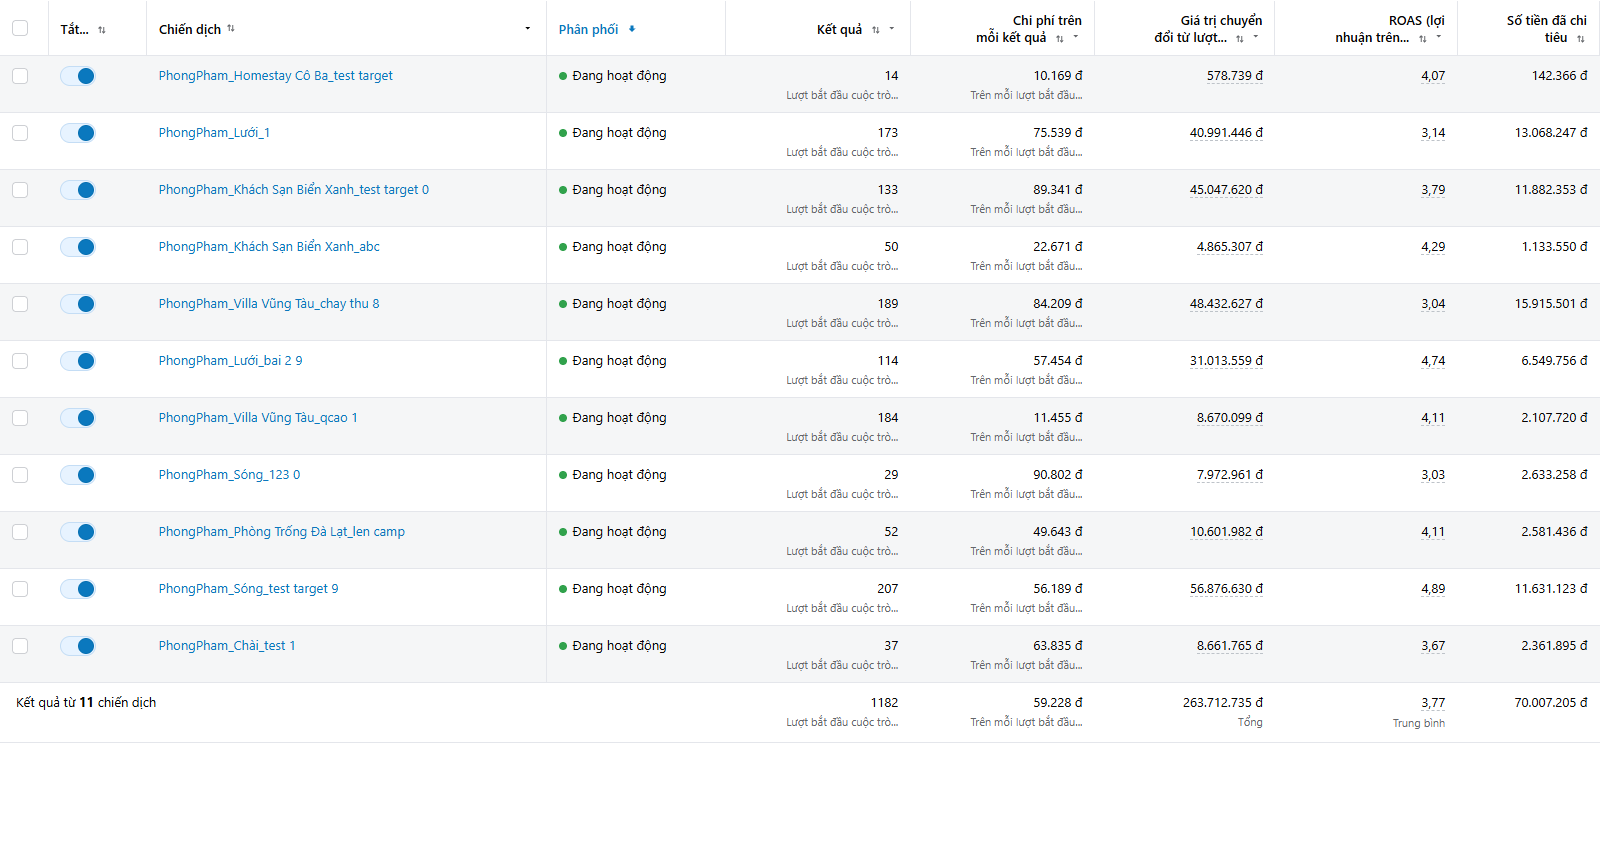Click the blue sort arrow next to Phân phối

(x=632, y=29)
